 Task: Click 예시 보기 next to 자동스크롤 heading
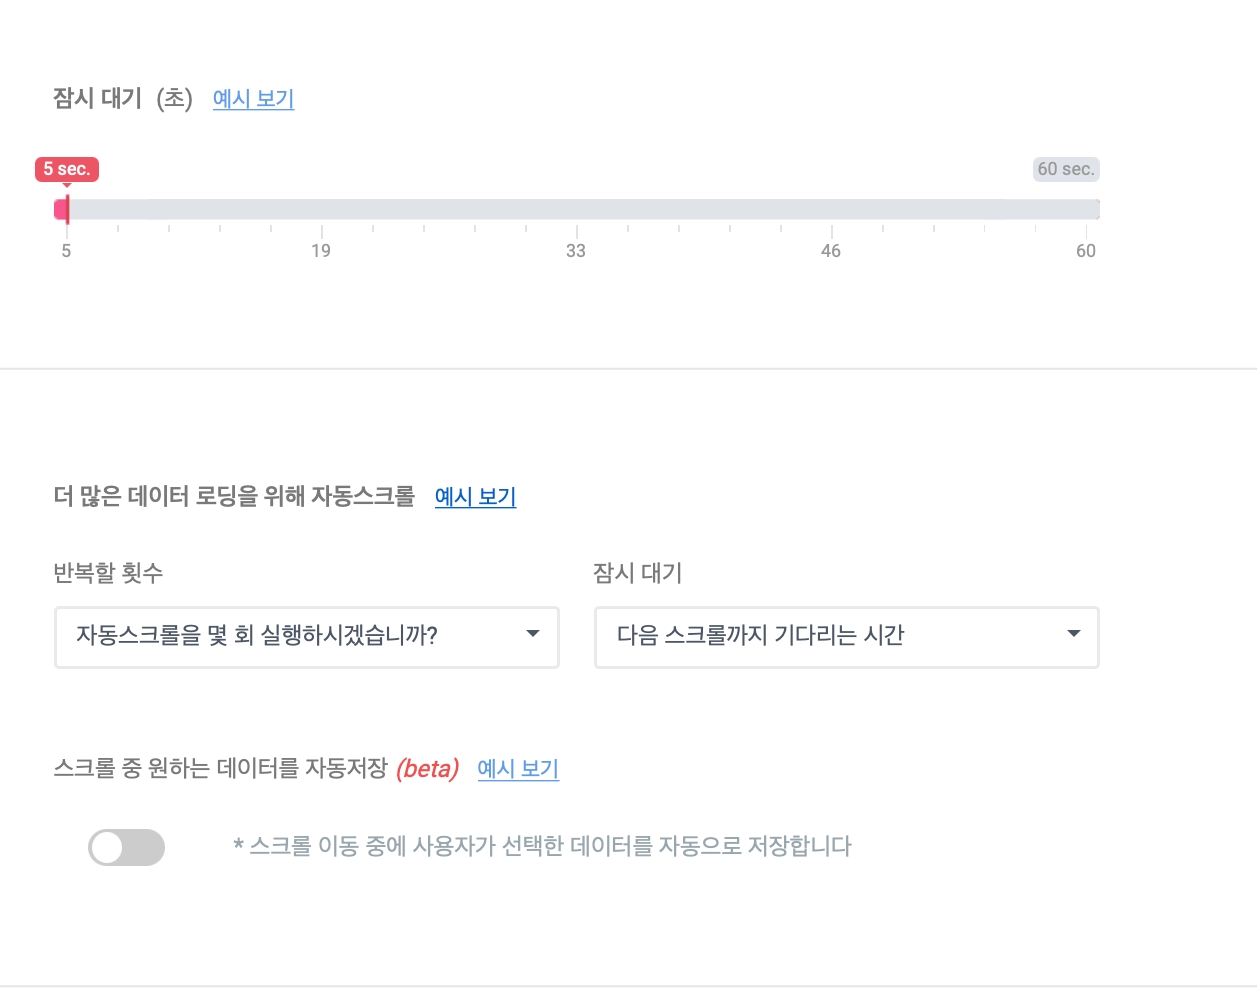475,497
